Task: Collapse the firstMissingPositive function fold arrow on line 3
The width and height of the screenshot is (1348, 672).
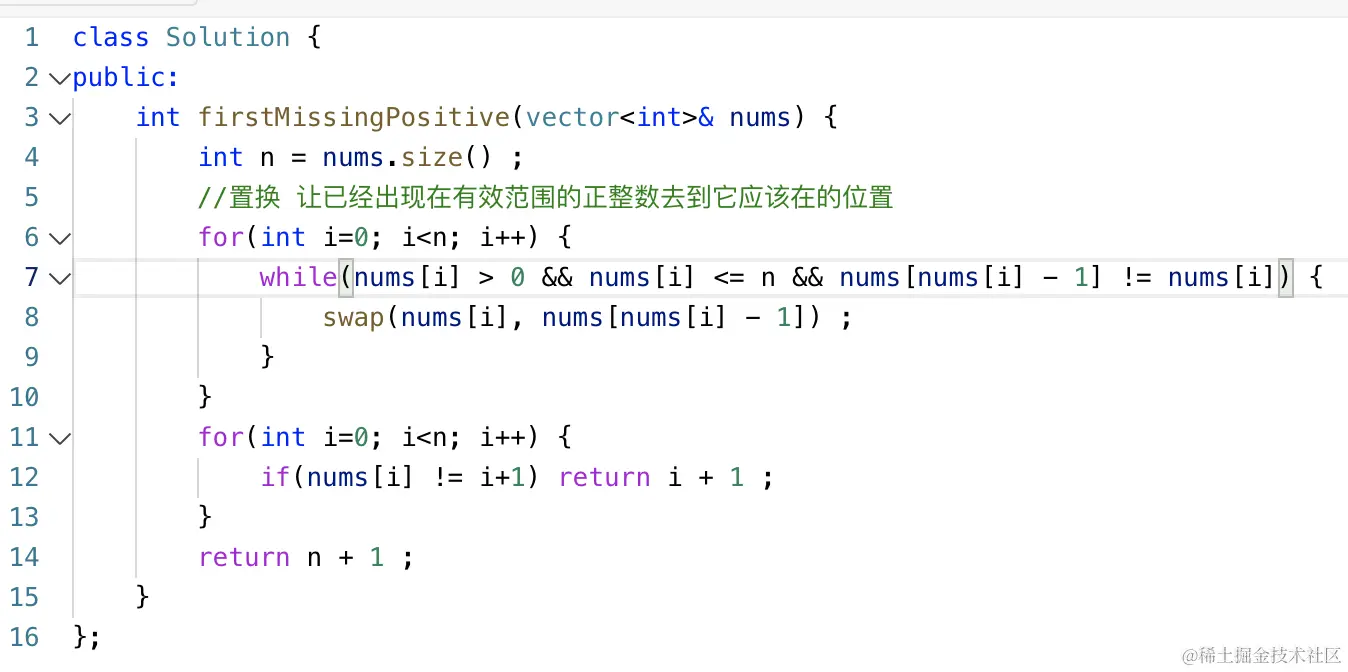Action: pyautogui.click(x=59, y=118)
